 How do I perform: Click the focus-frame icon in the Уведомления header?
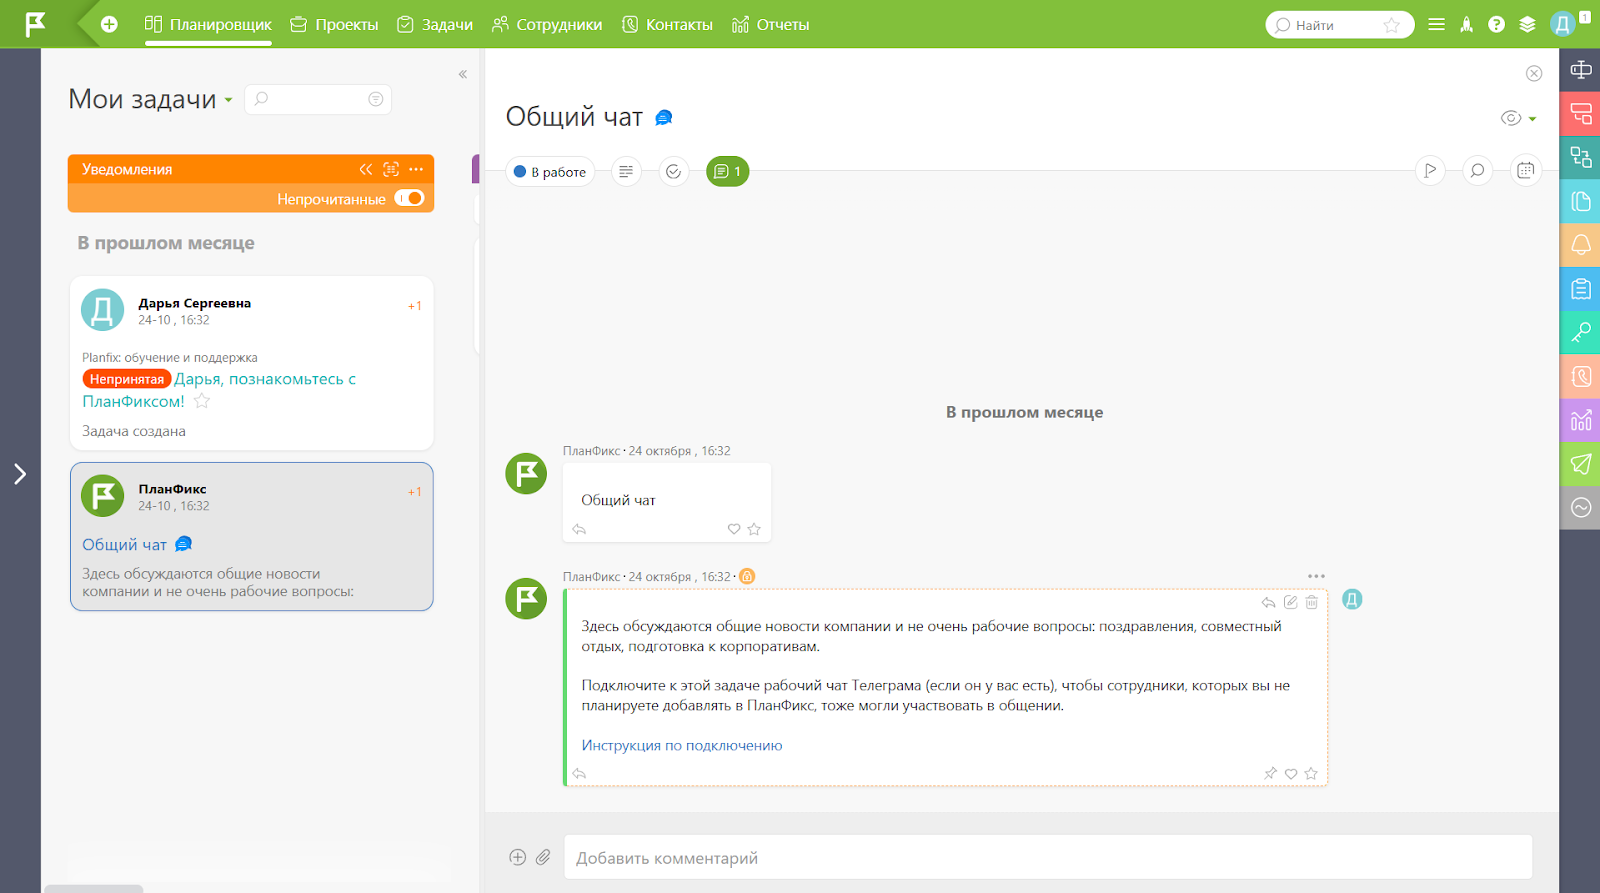(391, 169)
